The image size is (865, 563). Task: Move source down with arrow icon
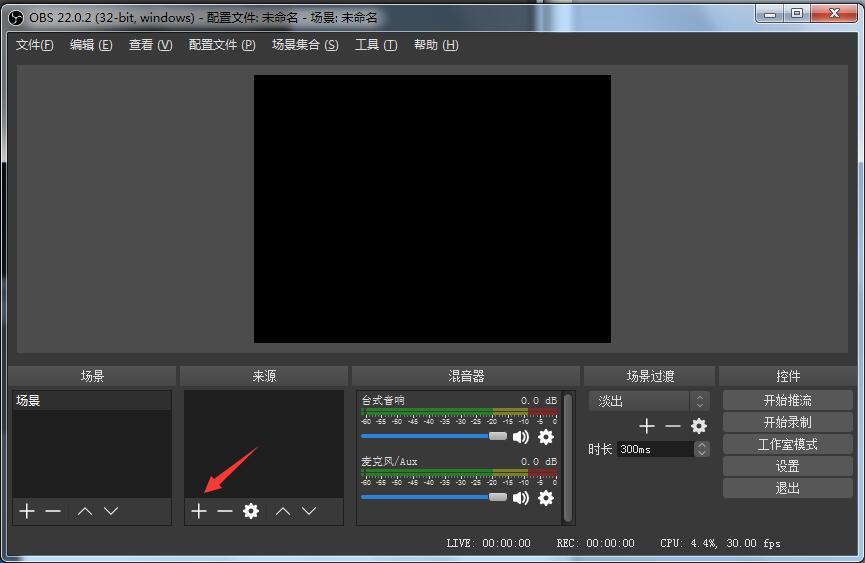(309, 511)
